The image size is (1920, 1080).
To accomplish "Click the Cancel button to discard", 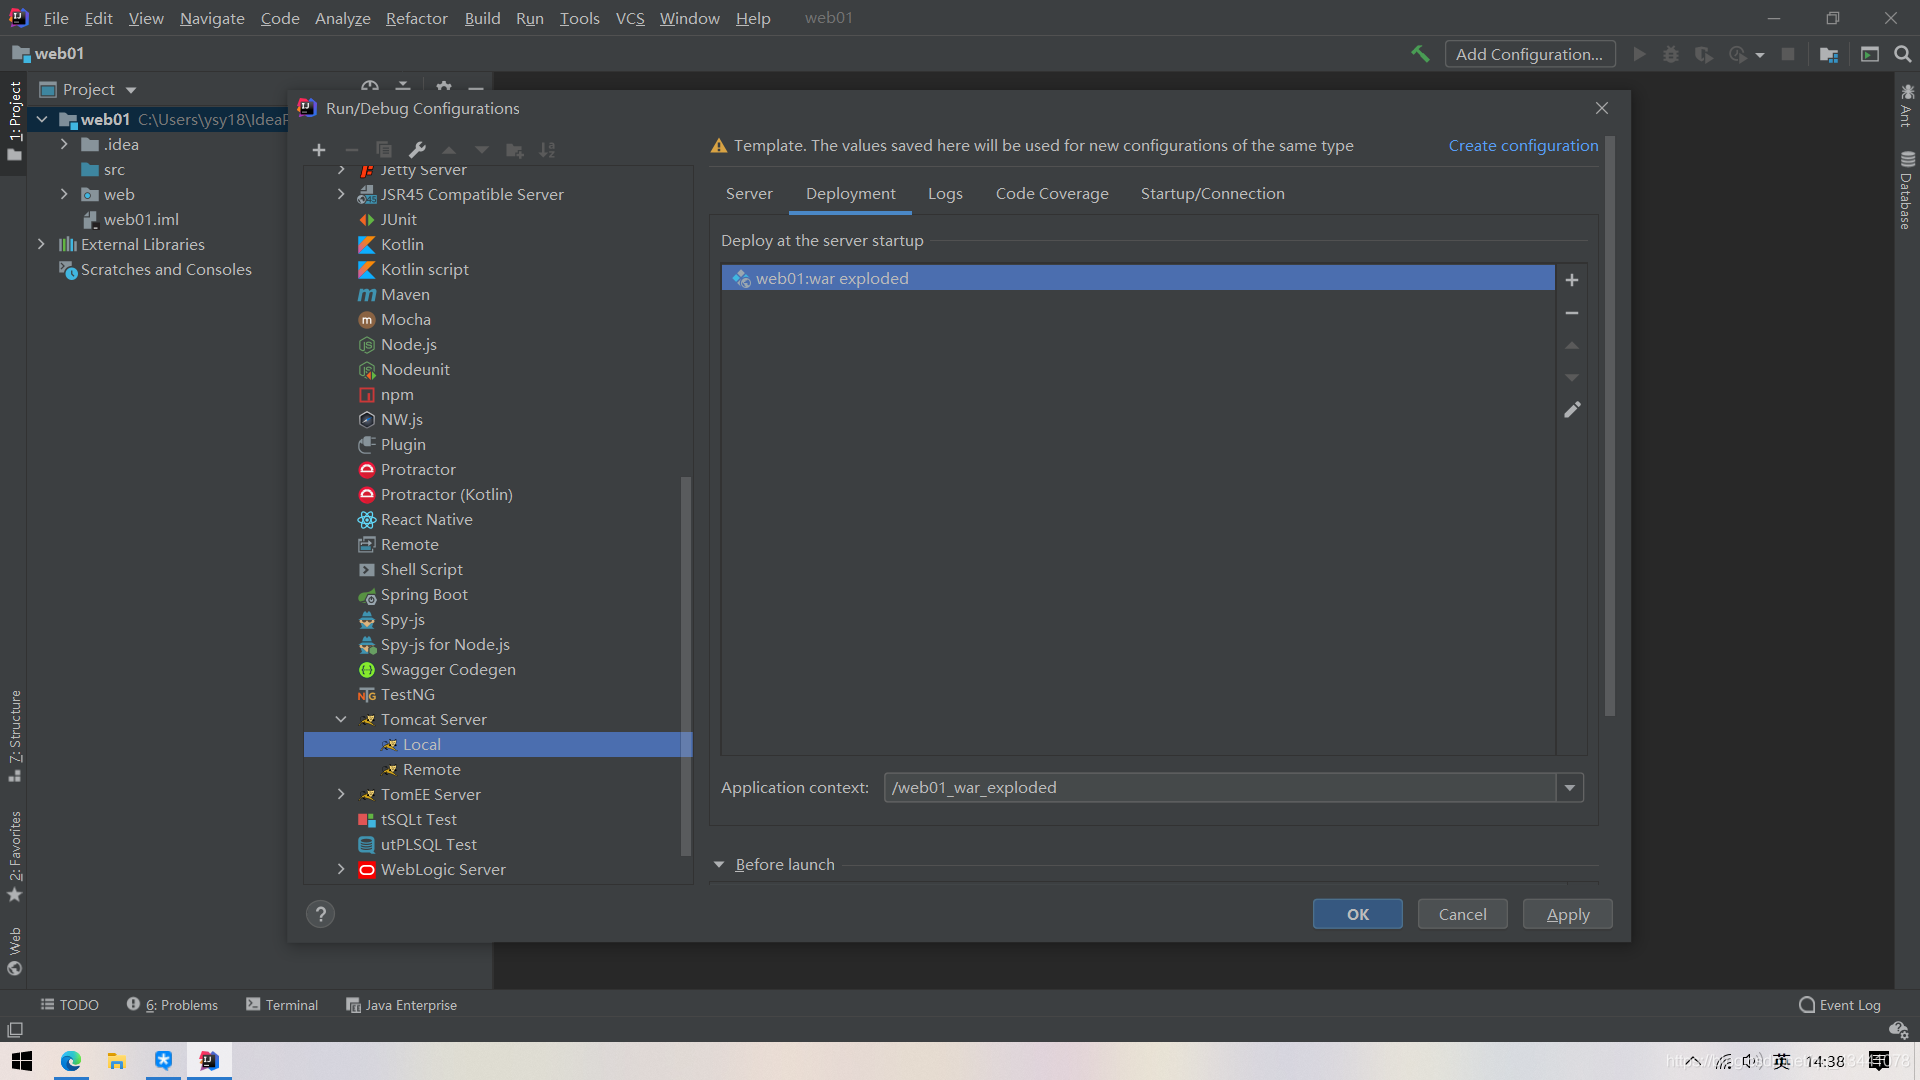I will tap(1462, 914).
